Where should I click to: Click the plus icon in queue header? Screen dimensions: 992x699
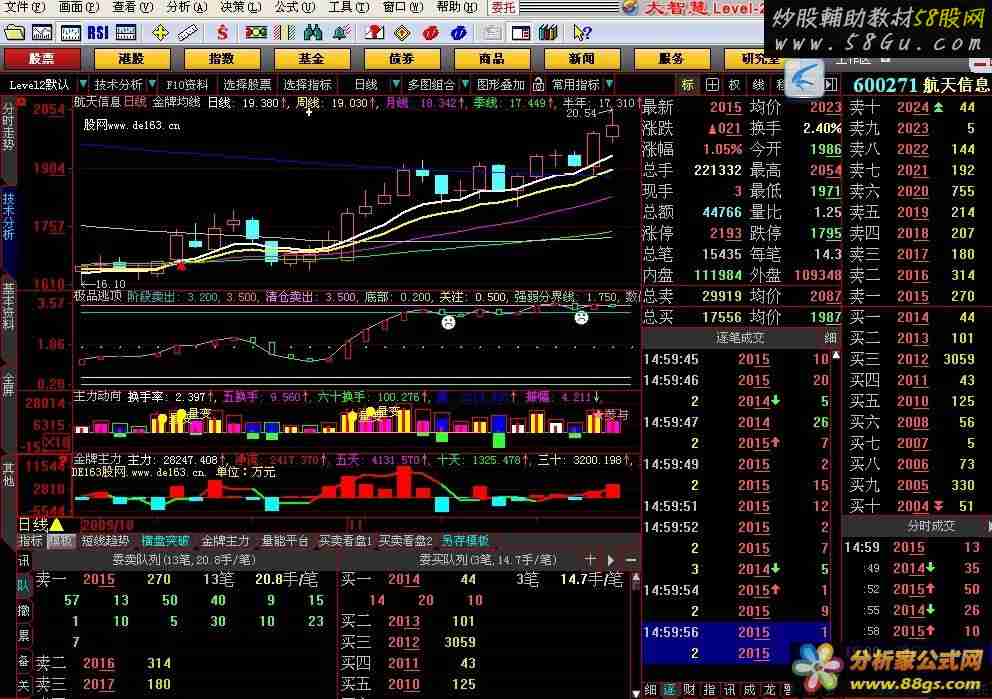pyautogui.click(x=590, y=559)
